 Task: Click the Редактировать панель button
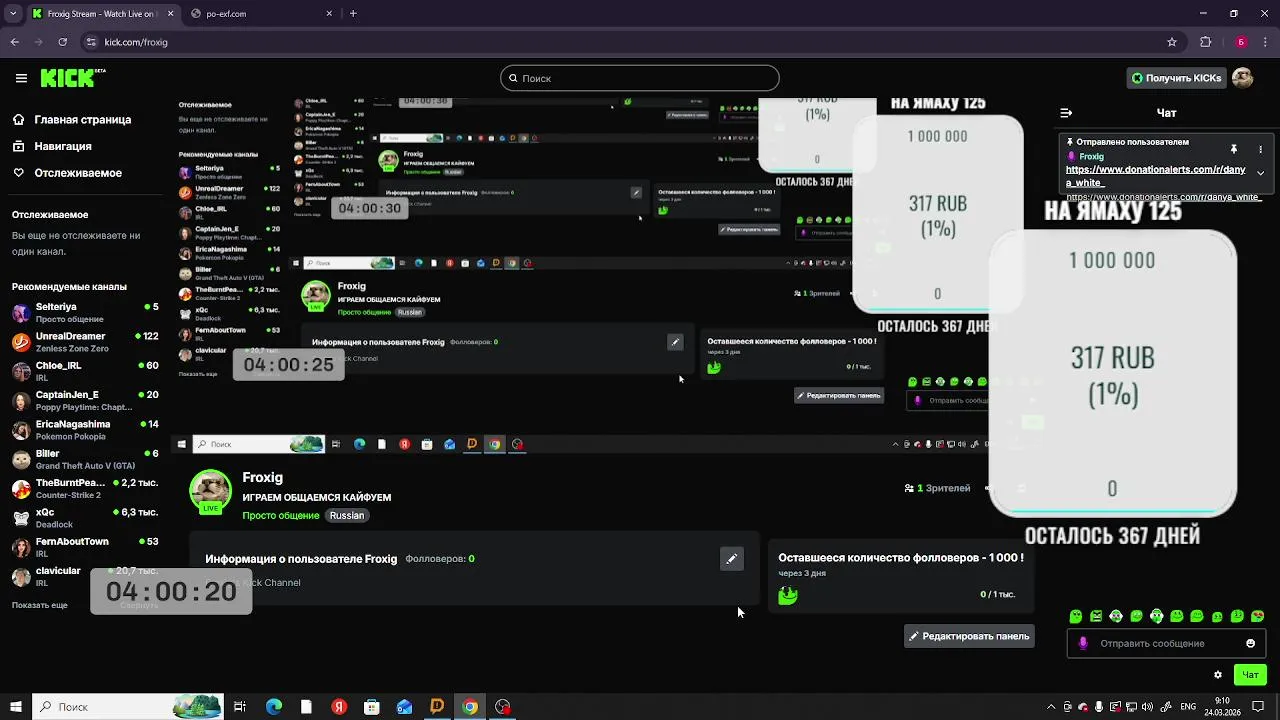[969, 636]
